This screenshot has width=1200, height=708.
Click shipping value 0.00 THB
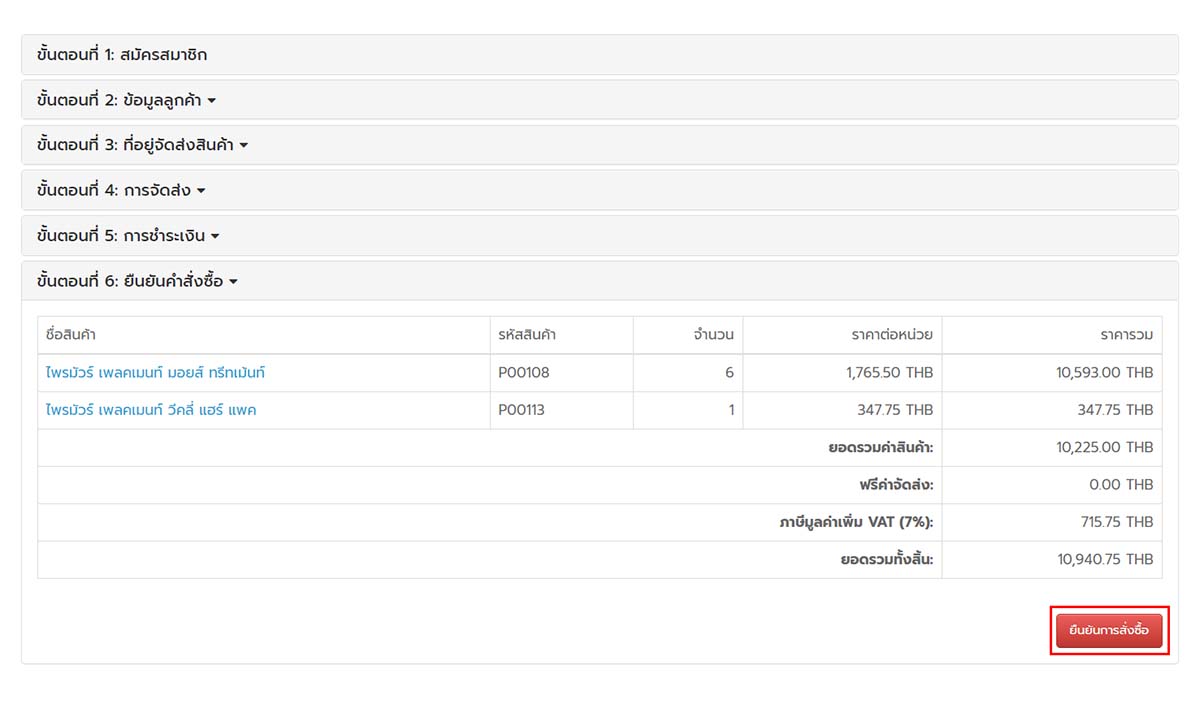click(x=1121, y=485)
